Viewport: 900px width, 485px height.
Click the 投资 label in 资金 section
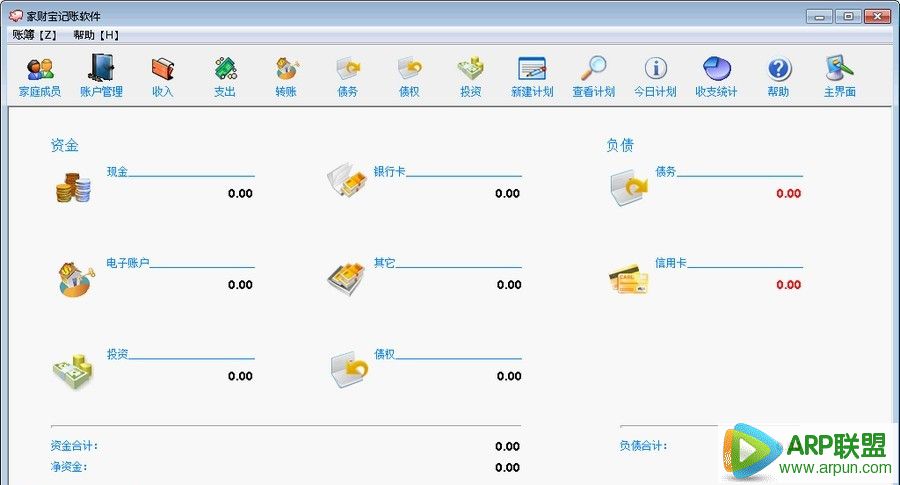tap(117, 354)
